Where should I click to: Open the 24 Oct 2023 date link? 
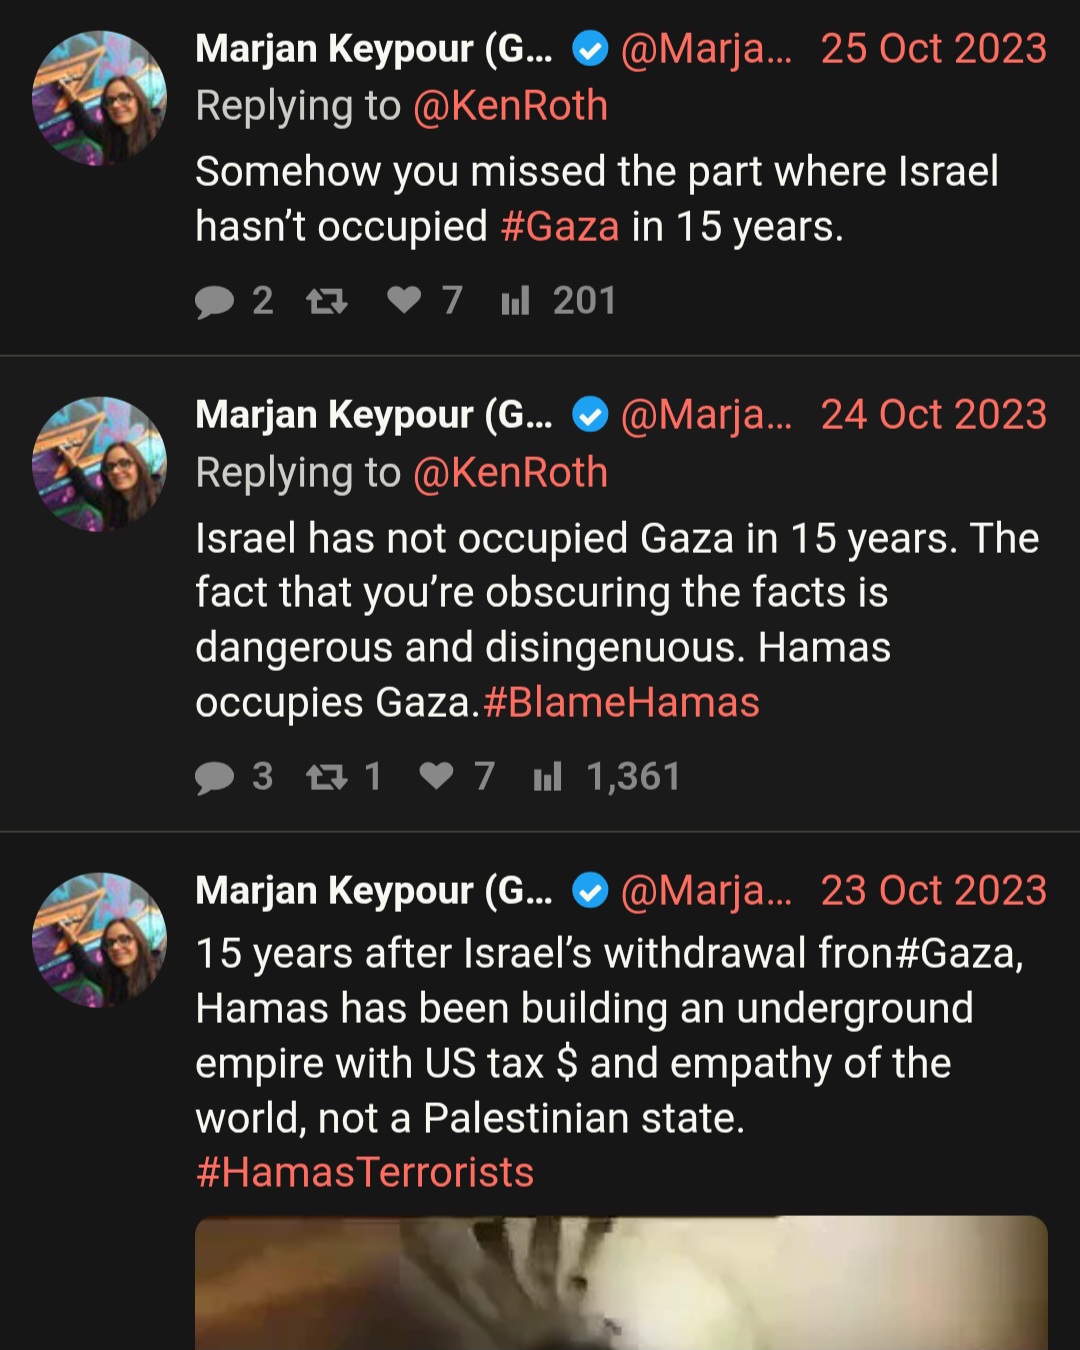click(x=934, y=415)
